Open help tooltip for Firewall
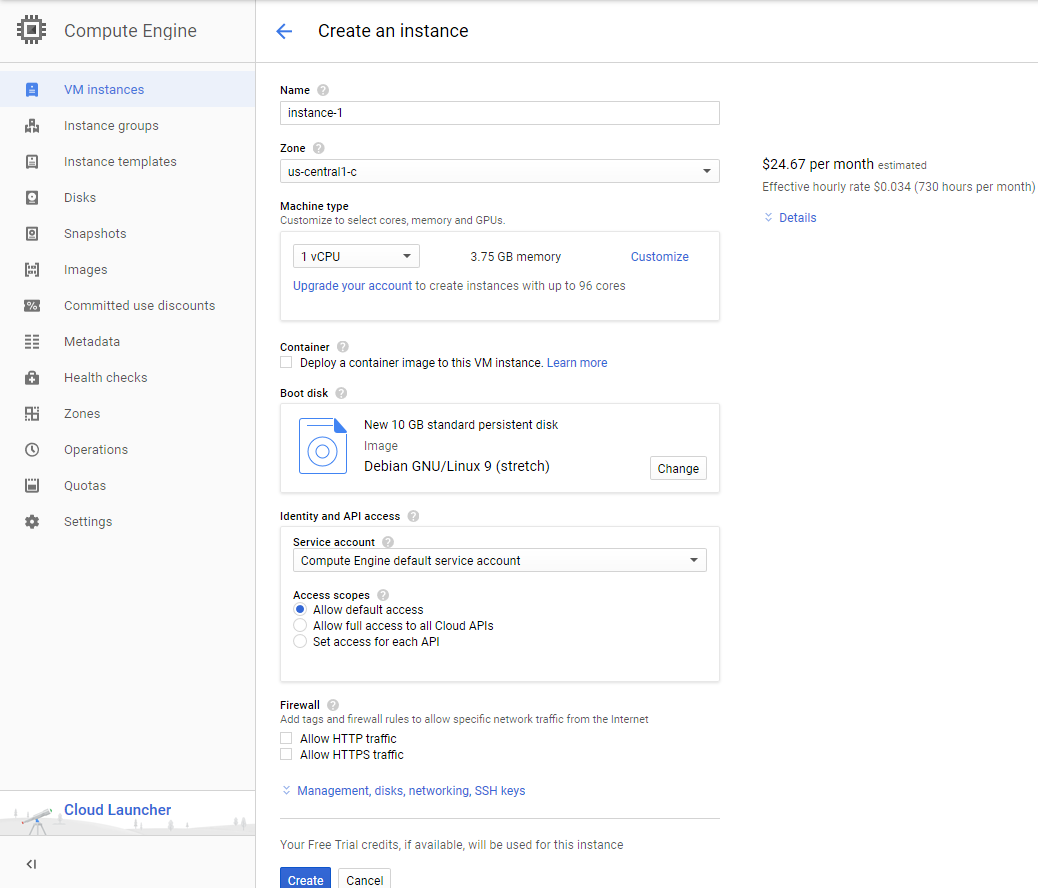 coord(333,705)
